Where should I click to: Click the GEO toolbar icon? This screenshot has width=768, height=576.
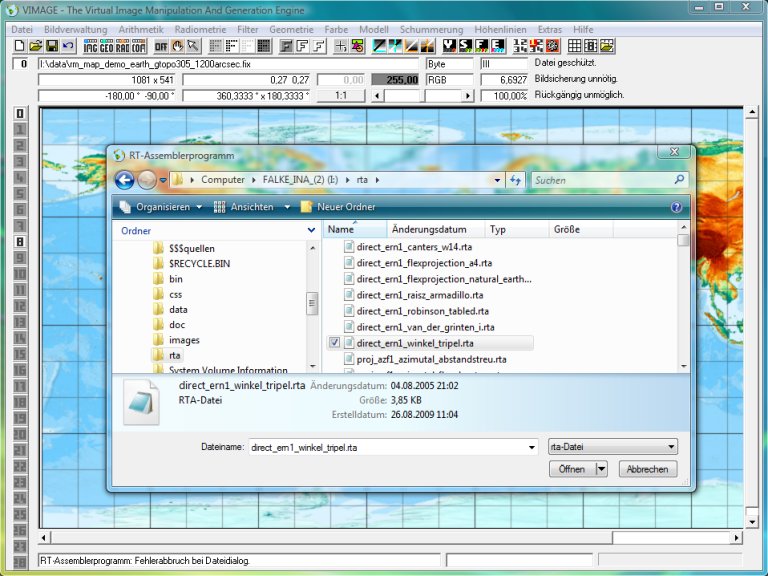click(x=107, y=46)
